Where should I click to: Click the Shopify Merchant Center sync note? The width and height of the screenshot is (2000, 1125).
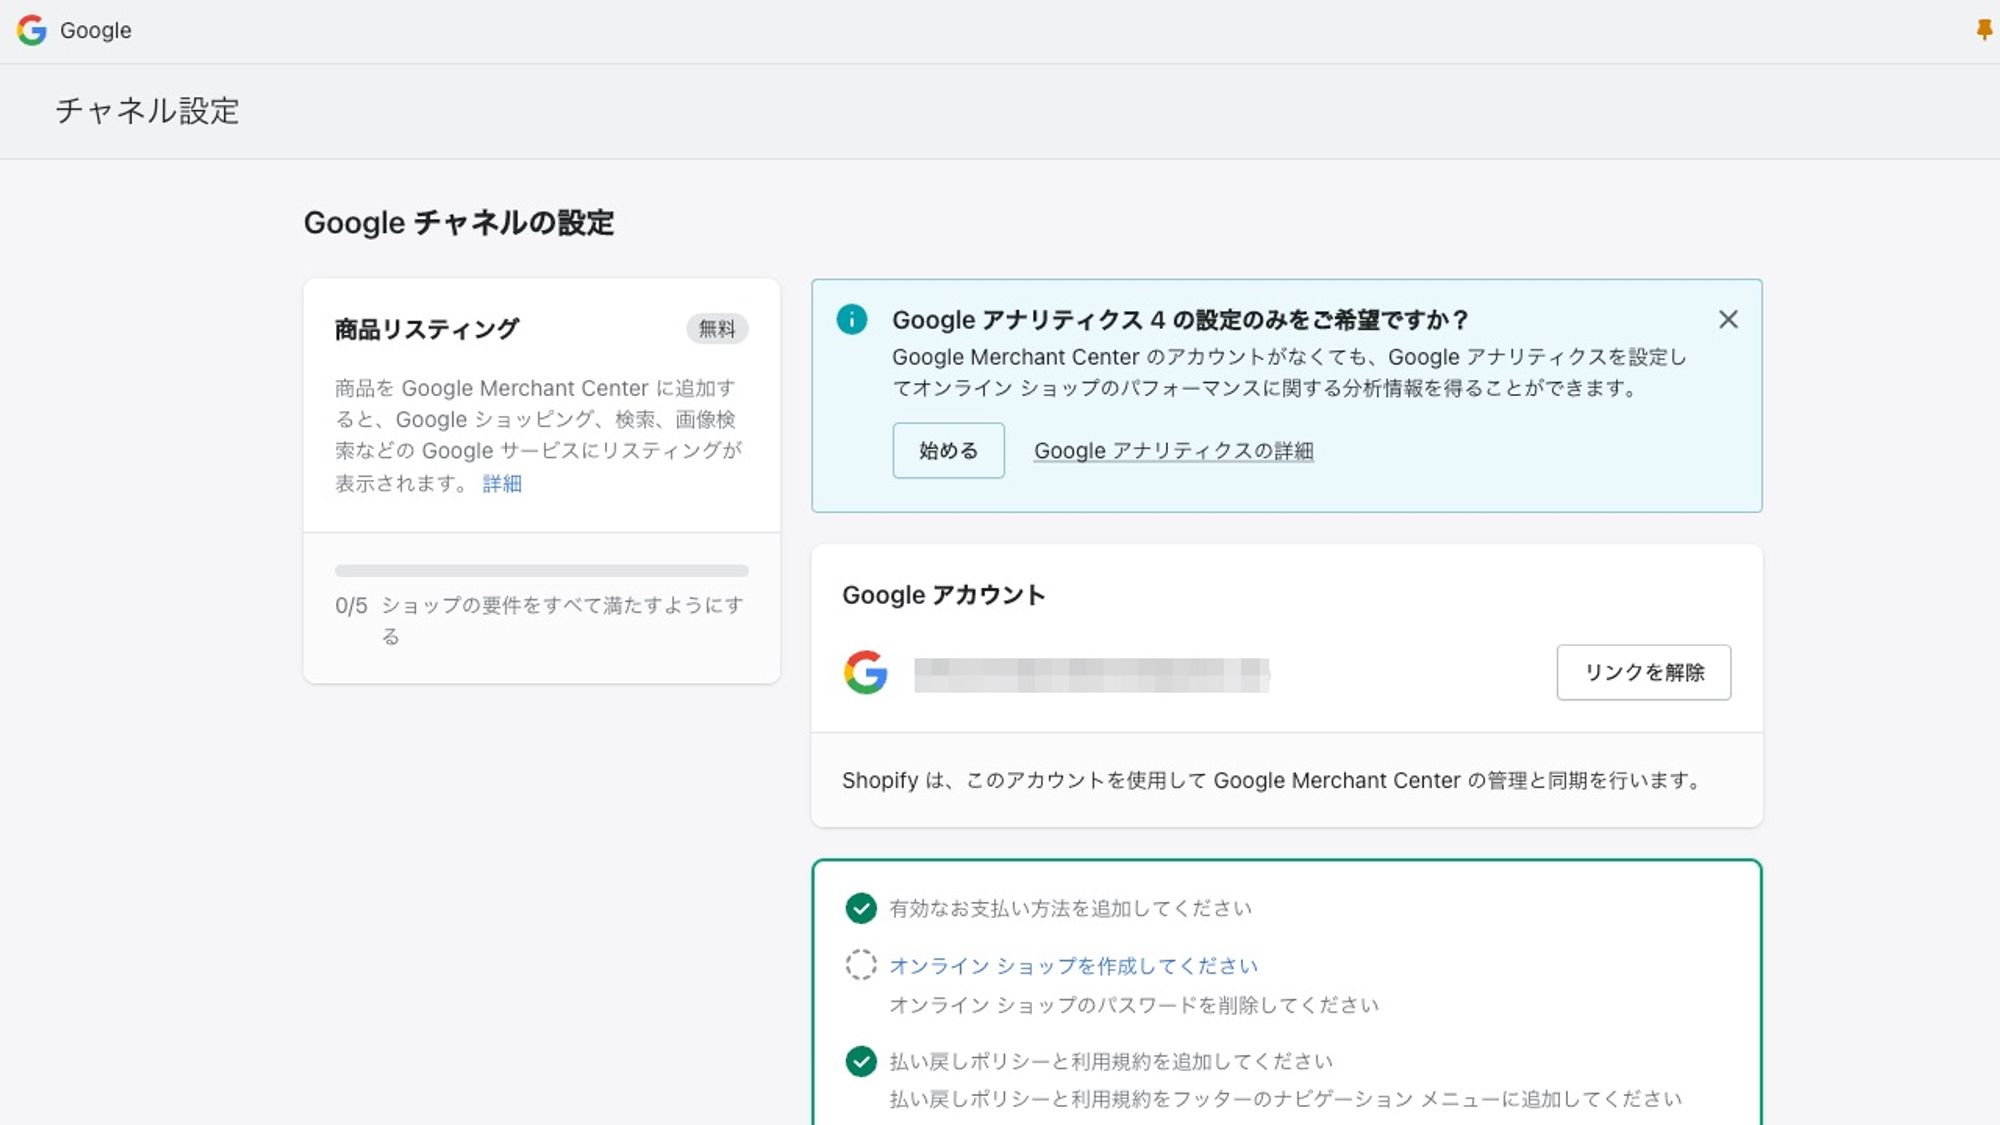[1272, 781]
